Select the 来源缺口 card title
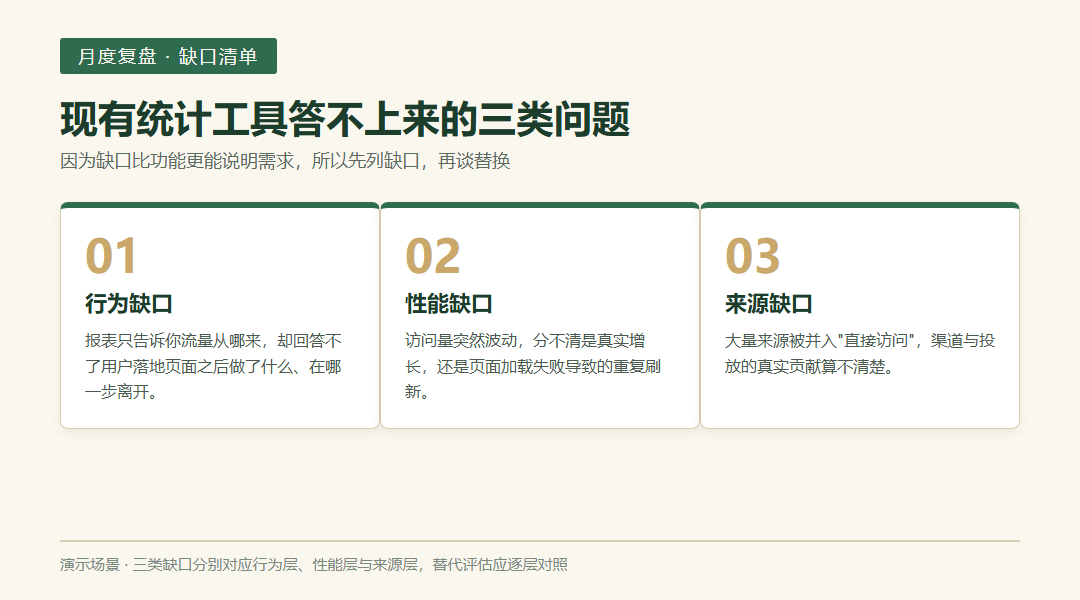This screenshot has height=600, width=1080. point(769,304)
